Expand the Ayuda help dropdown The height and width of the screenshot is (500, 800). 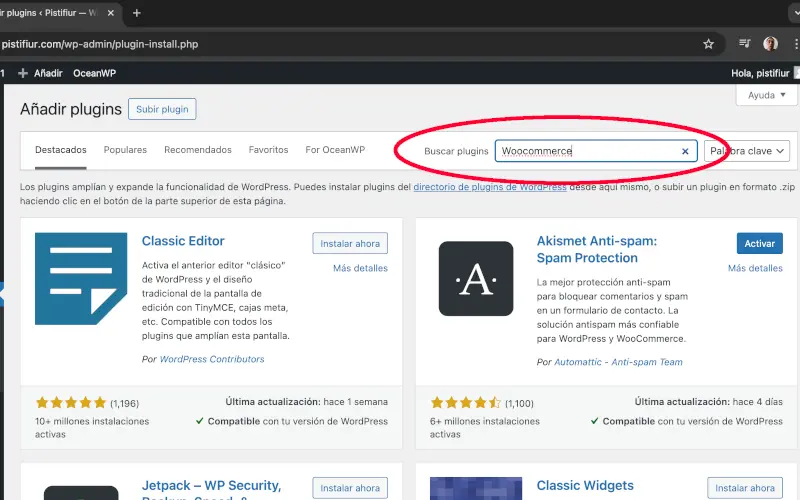(766, 95)
